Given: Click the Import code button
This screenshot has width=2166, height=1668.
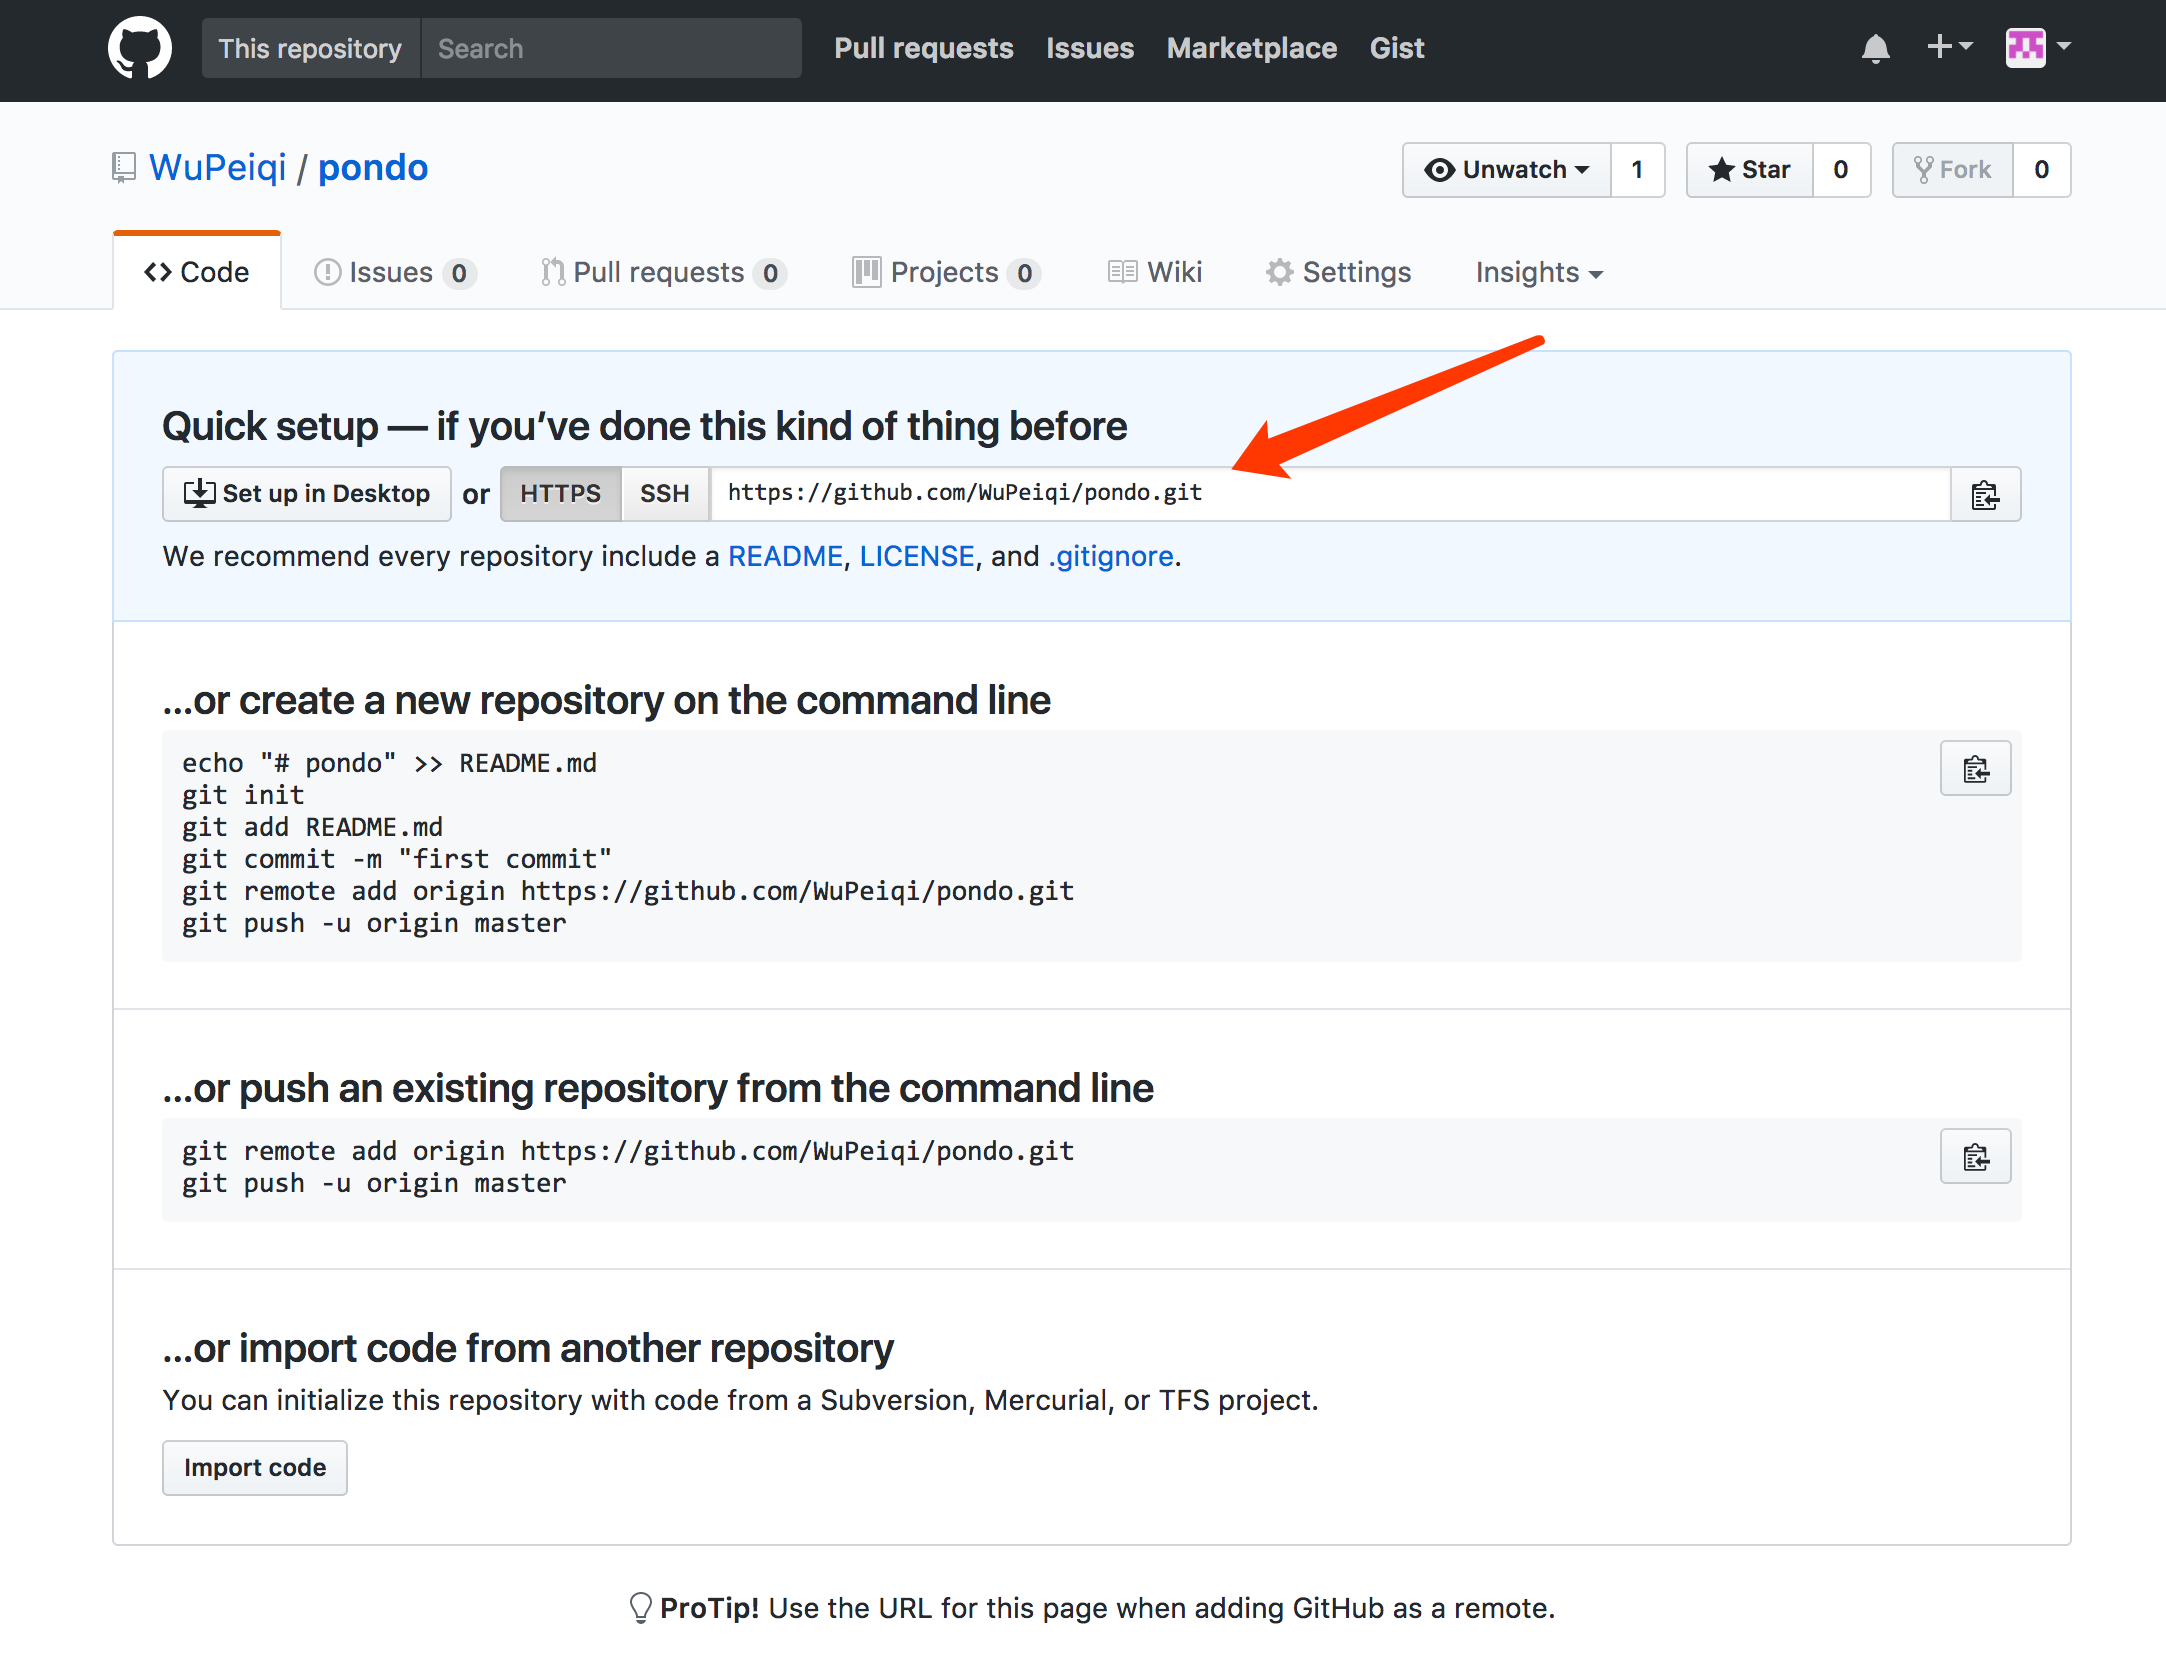Looking at the screenshot, I should (x=255, y=1467).
